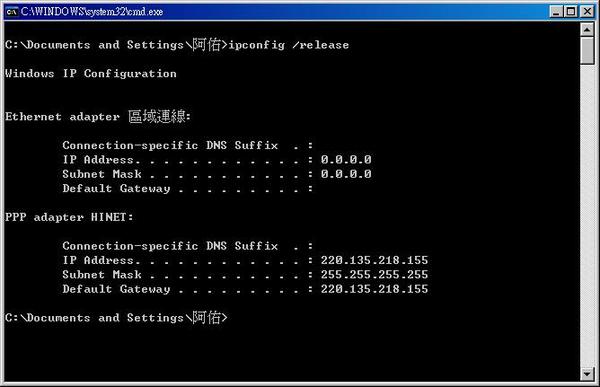This screenshot has height=387, width=600.
Task: Click the Windows IP Configuration line
Action: point(91,73)
